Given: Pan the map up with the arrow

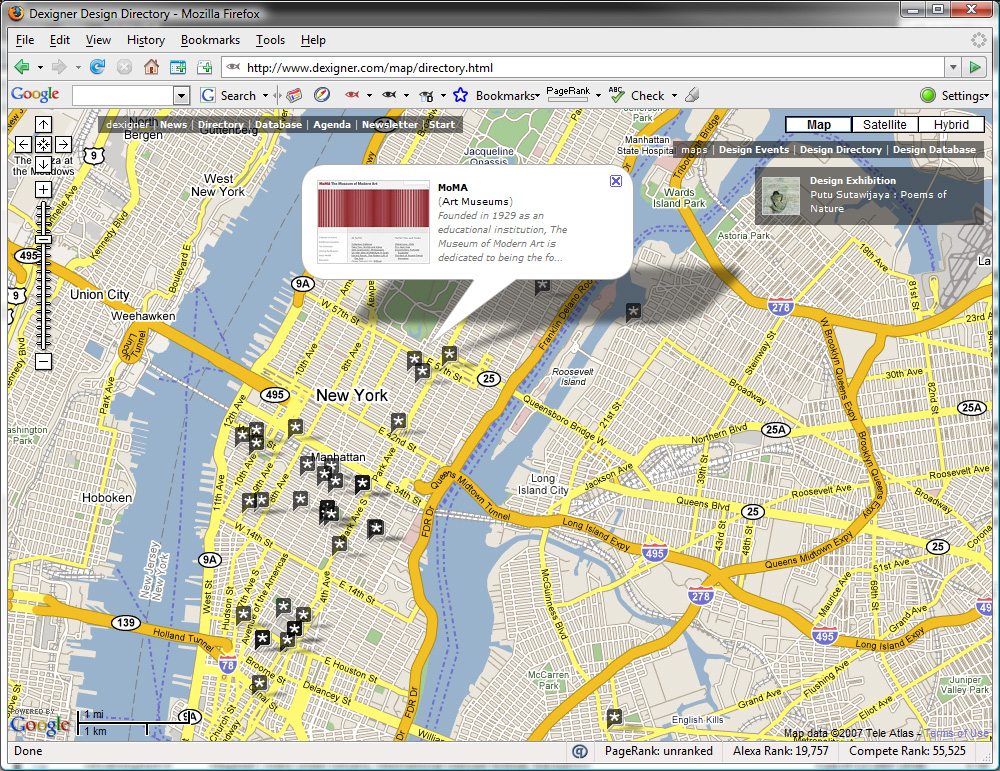Looking at the screenshot, I should pyautogui.click(x=43, y=124).
